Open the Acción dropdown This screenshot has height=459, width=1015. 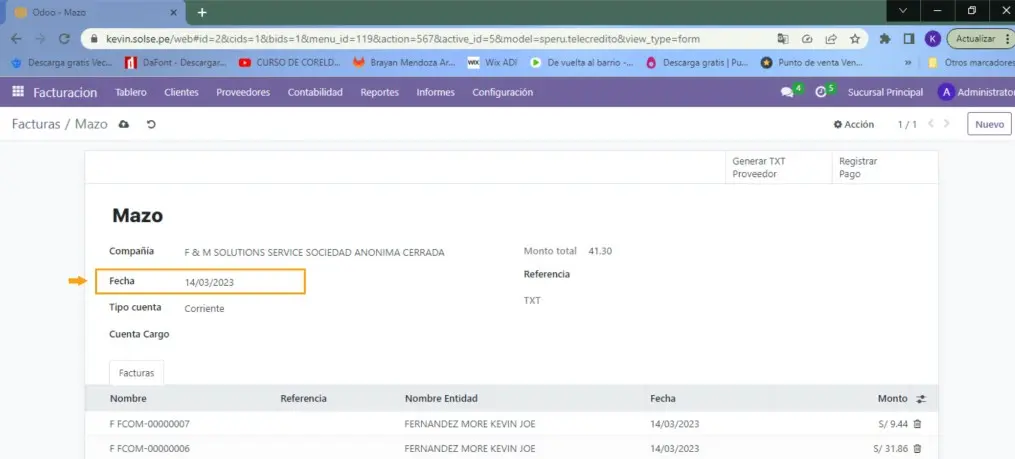click(854, 124)
